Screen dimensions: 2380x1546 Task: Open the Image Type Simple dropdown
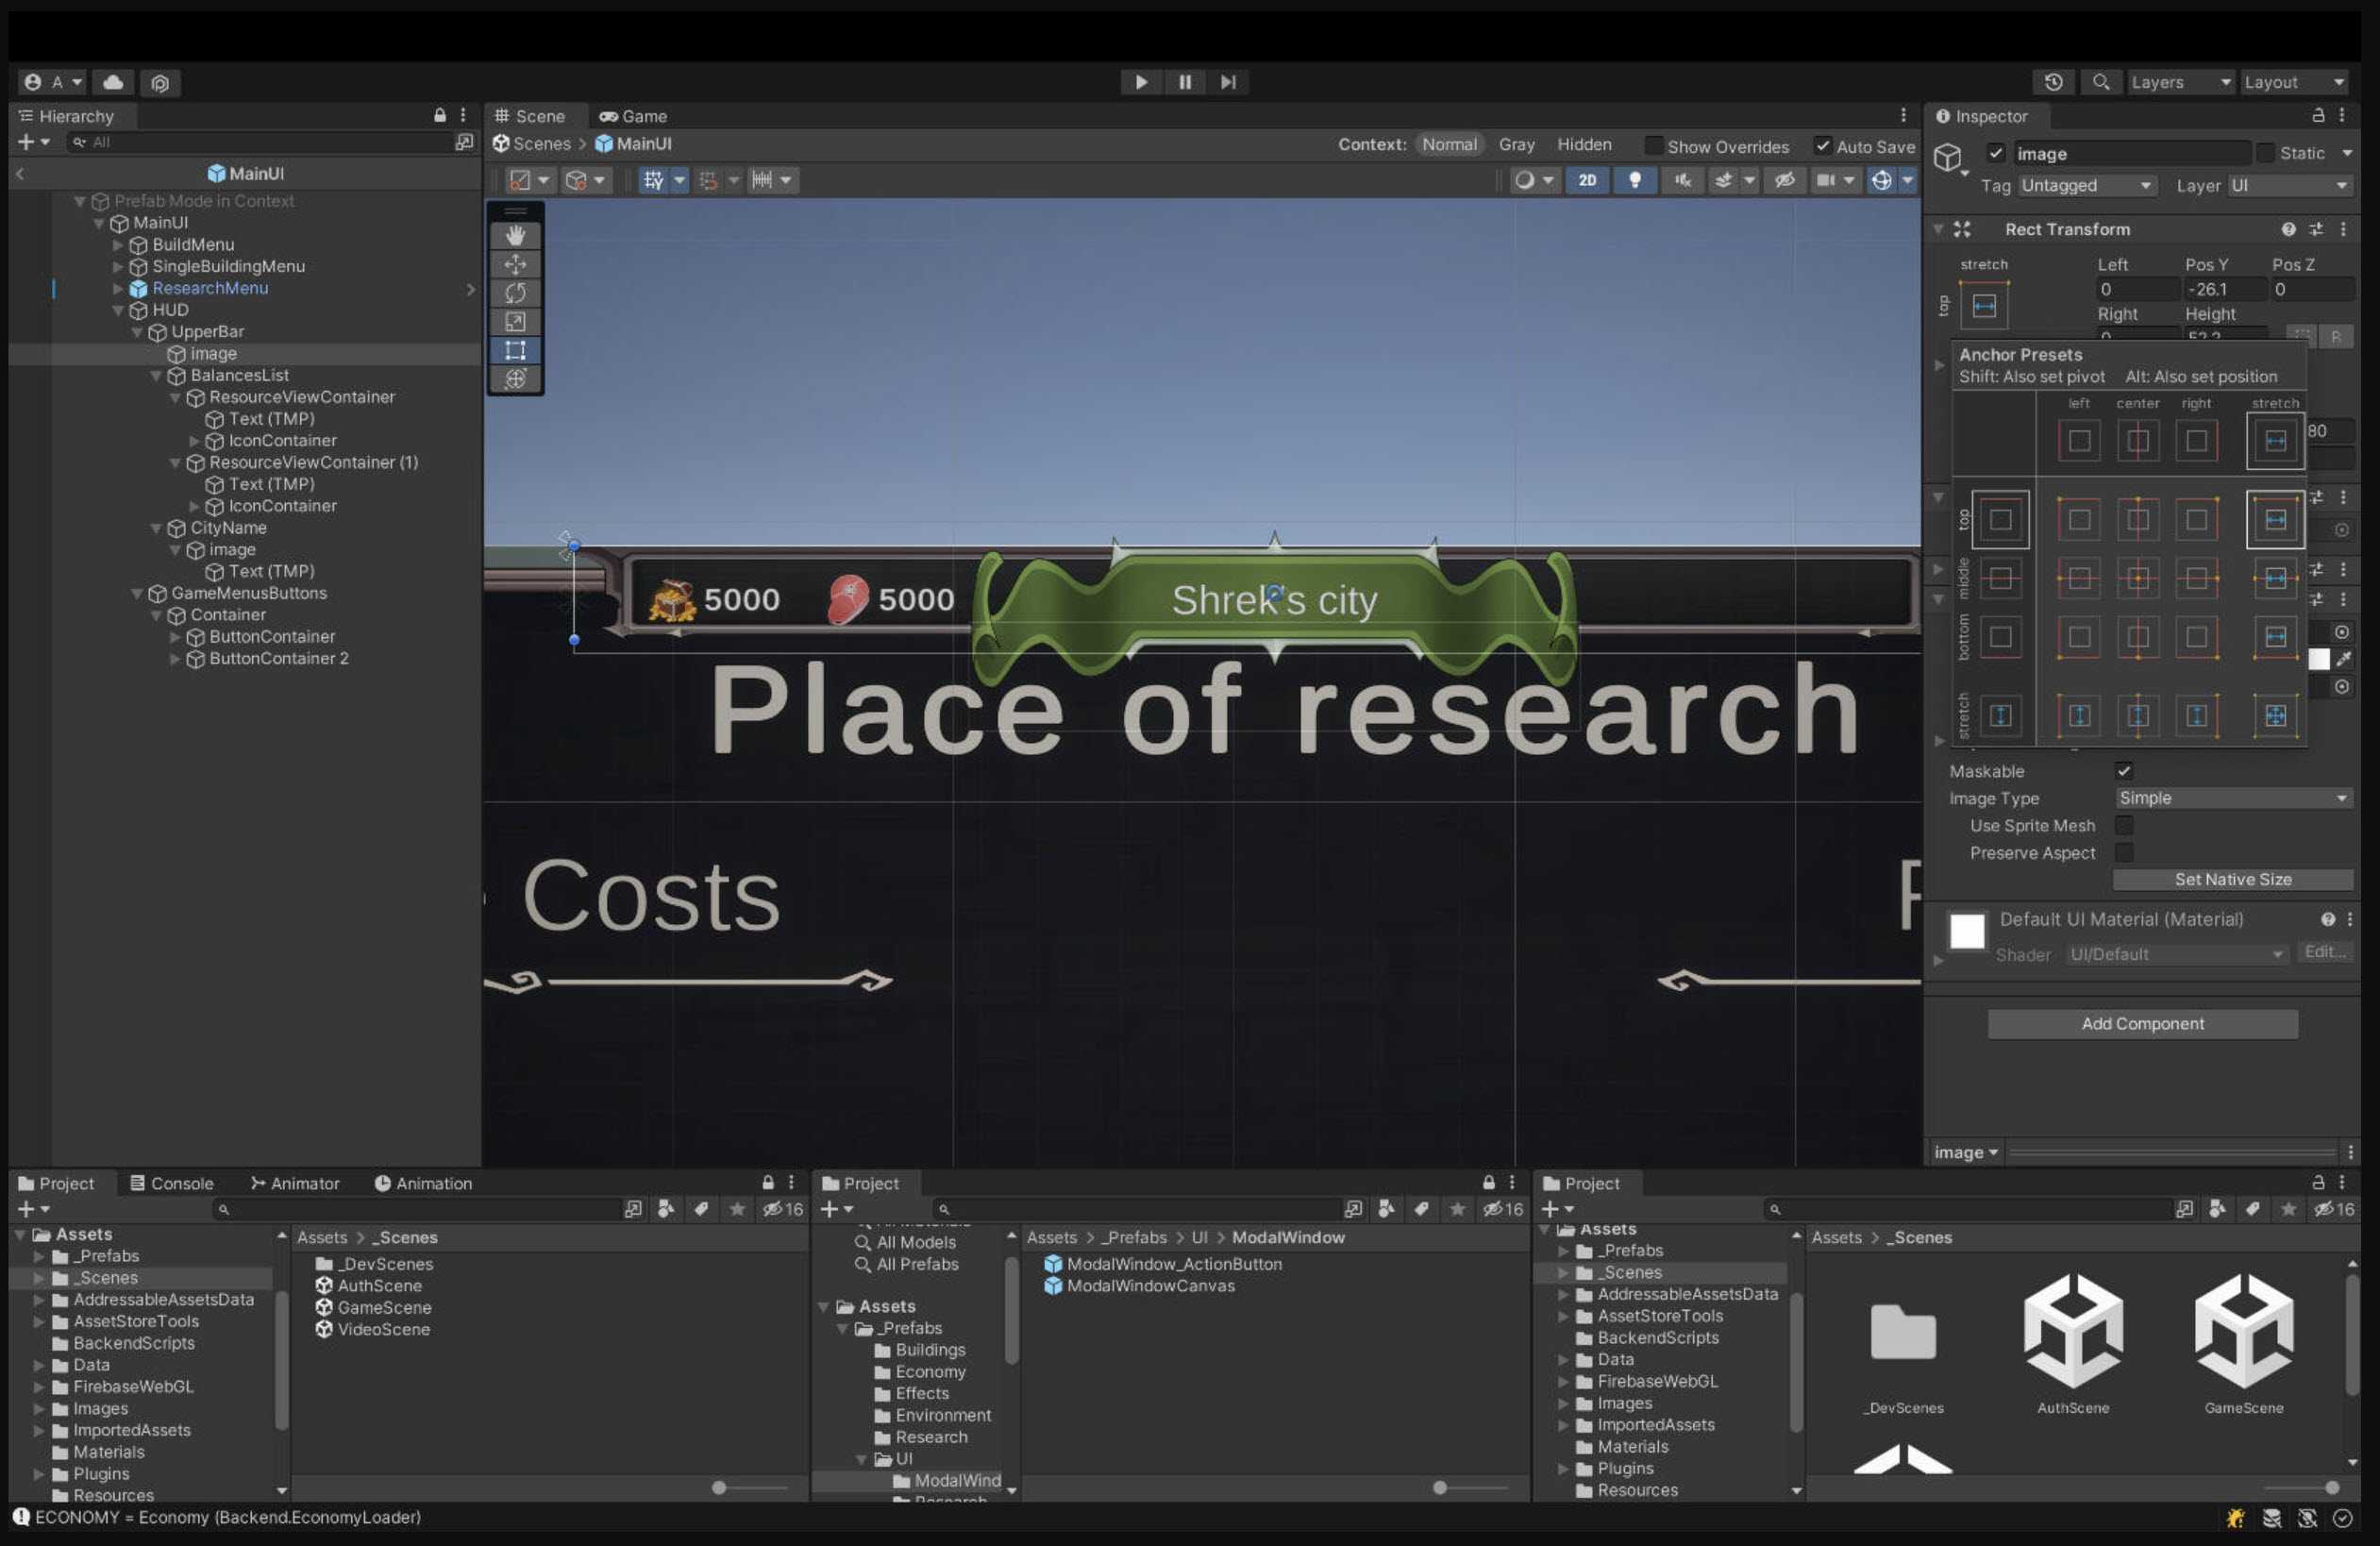click(2232, 798)
